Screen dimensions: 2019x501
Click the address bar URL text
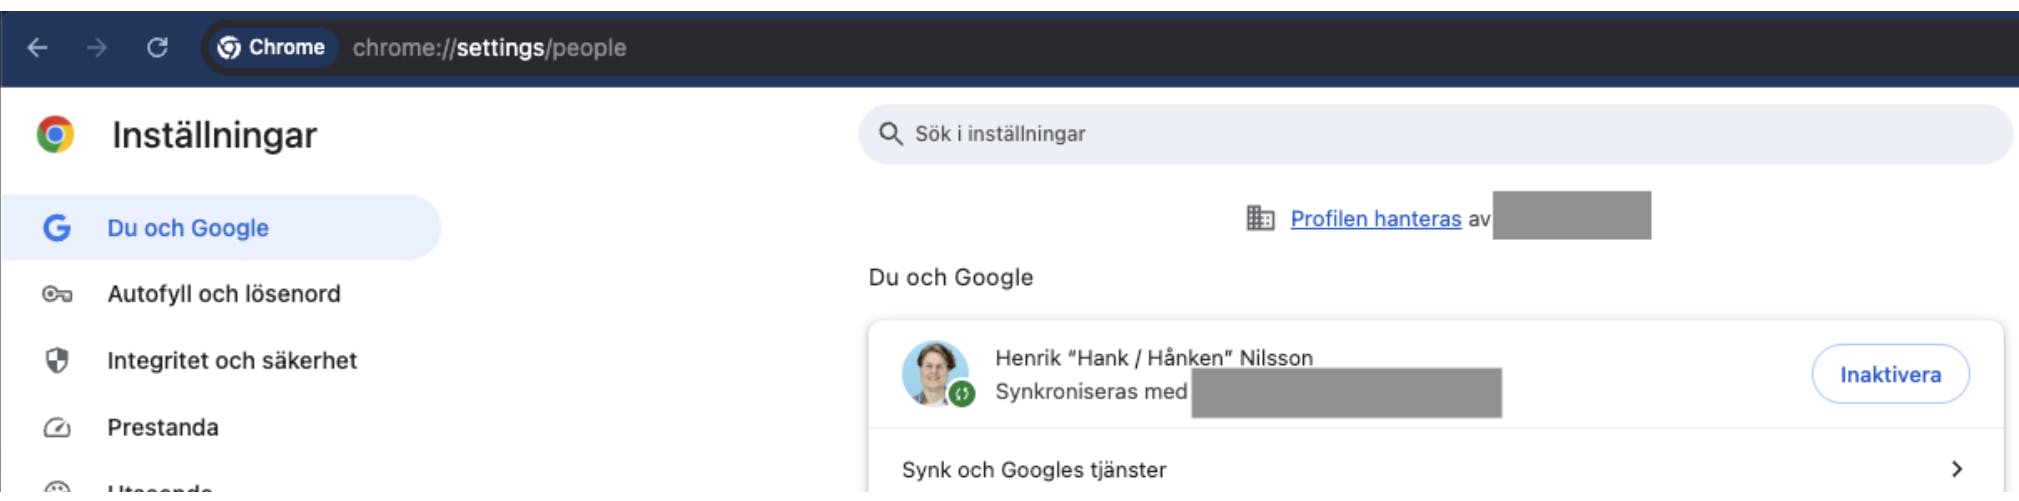pos(490,48)
